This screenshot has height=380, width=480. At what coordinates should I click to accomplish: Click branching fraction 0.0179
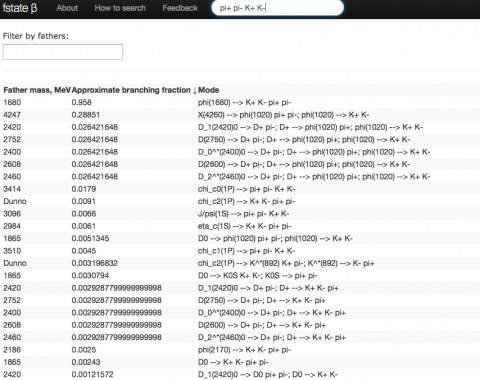tap(84, 189)
